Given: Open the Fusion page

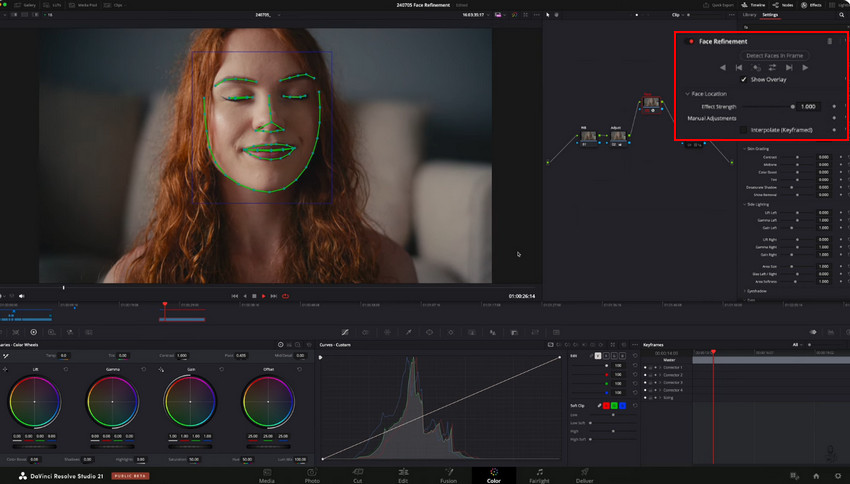Looking at the screenshot, I should pos(448,475).
